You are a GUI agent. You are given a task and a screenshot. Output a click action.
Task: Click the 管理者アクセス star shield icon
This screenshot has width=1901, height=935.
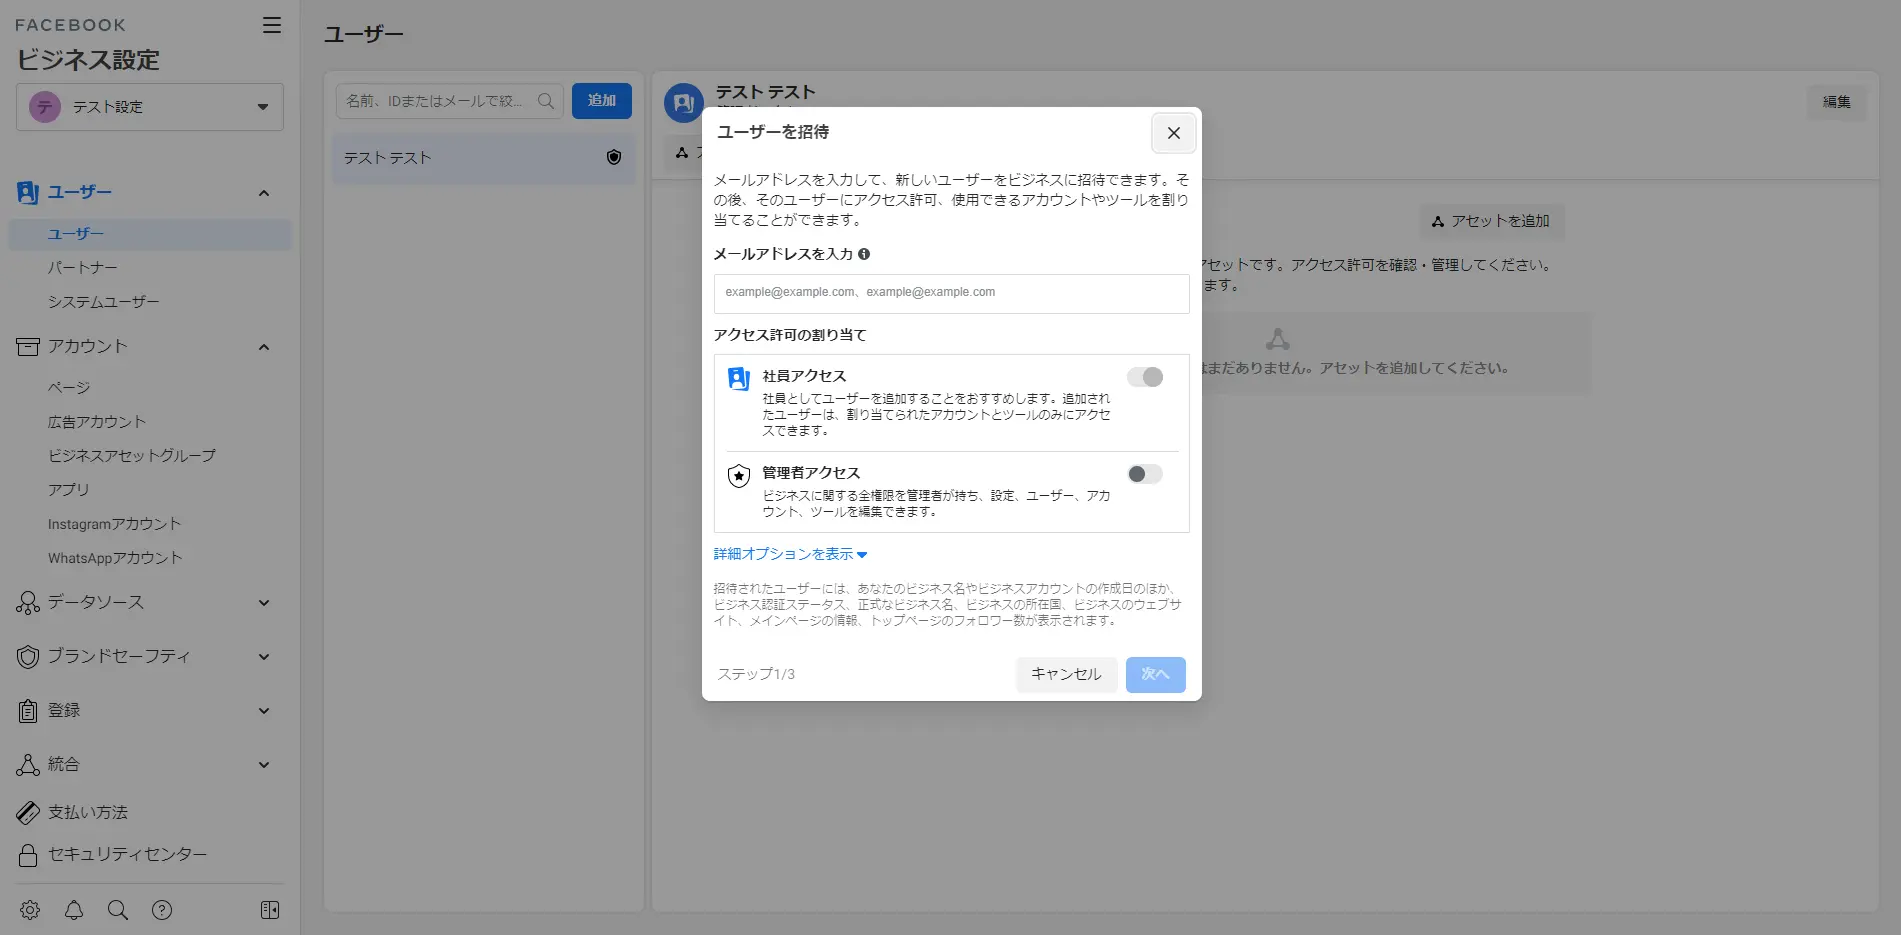point(739,476)
